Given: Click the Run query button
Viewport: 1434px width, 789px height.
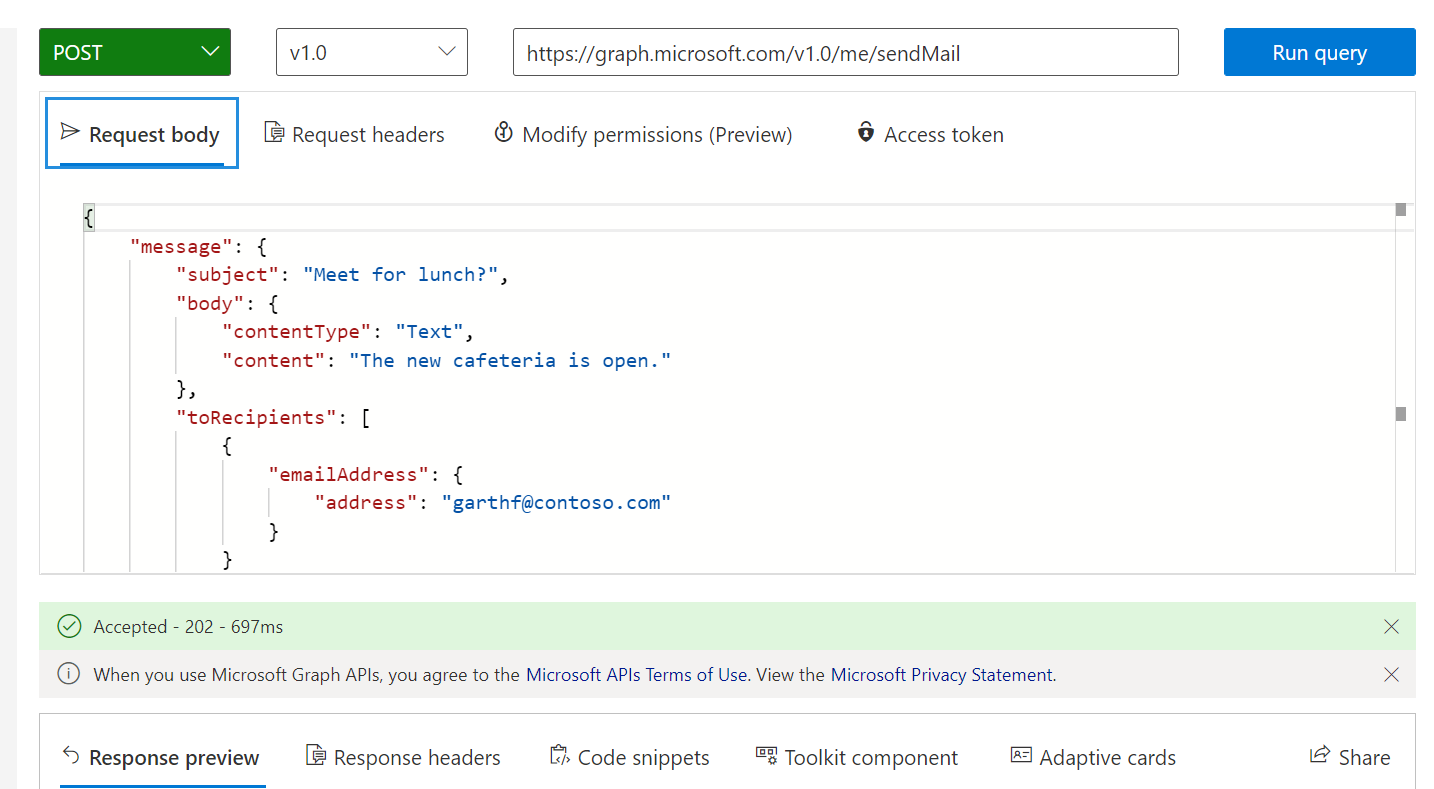Looking at the screenshot, I should [1319, 52].
